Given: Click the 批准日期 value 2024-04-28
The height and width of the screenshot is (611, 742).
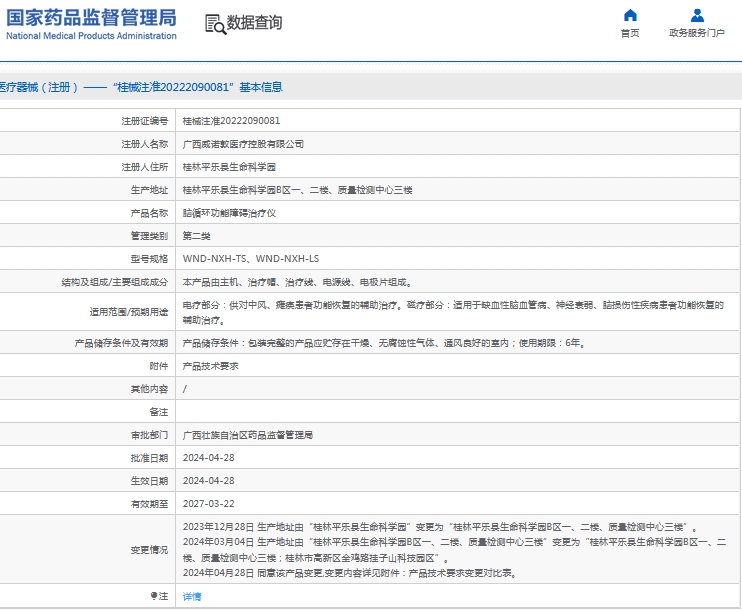Looking at the screenshot, I should click(x=208, y=458).
